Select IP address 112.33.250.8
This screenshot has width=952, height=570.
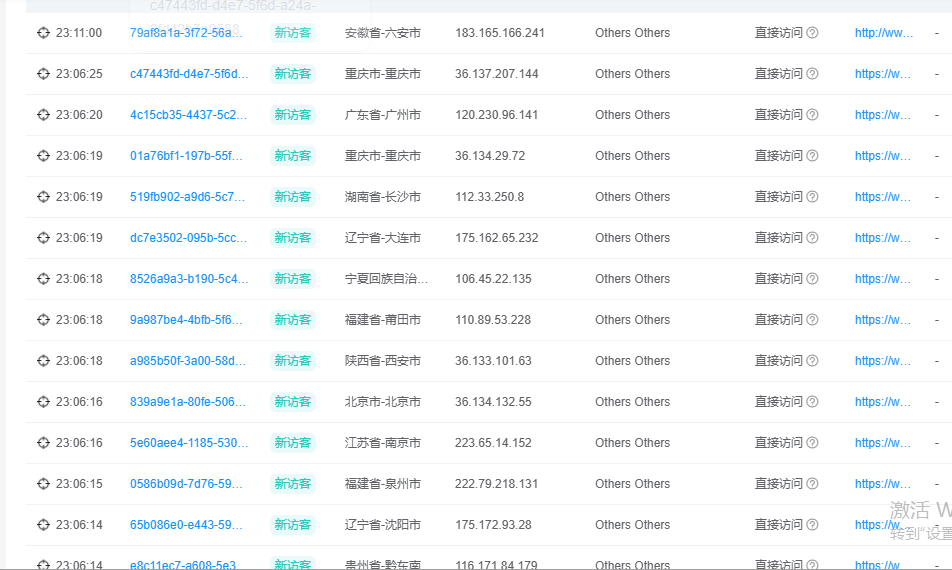click(x=489, y=197)
